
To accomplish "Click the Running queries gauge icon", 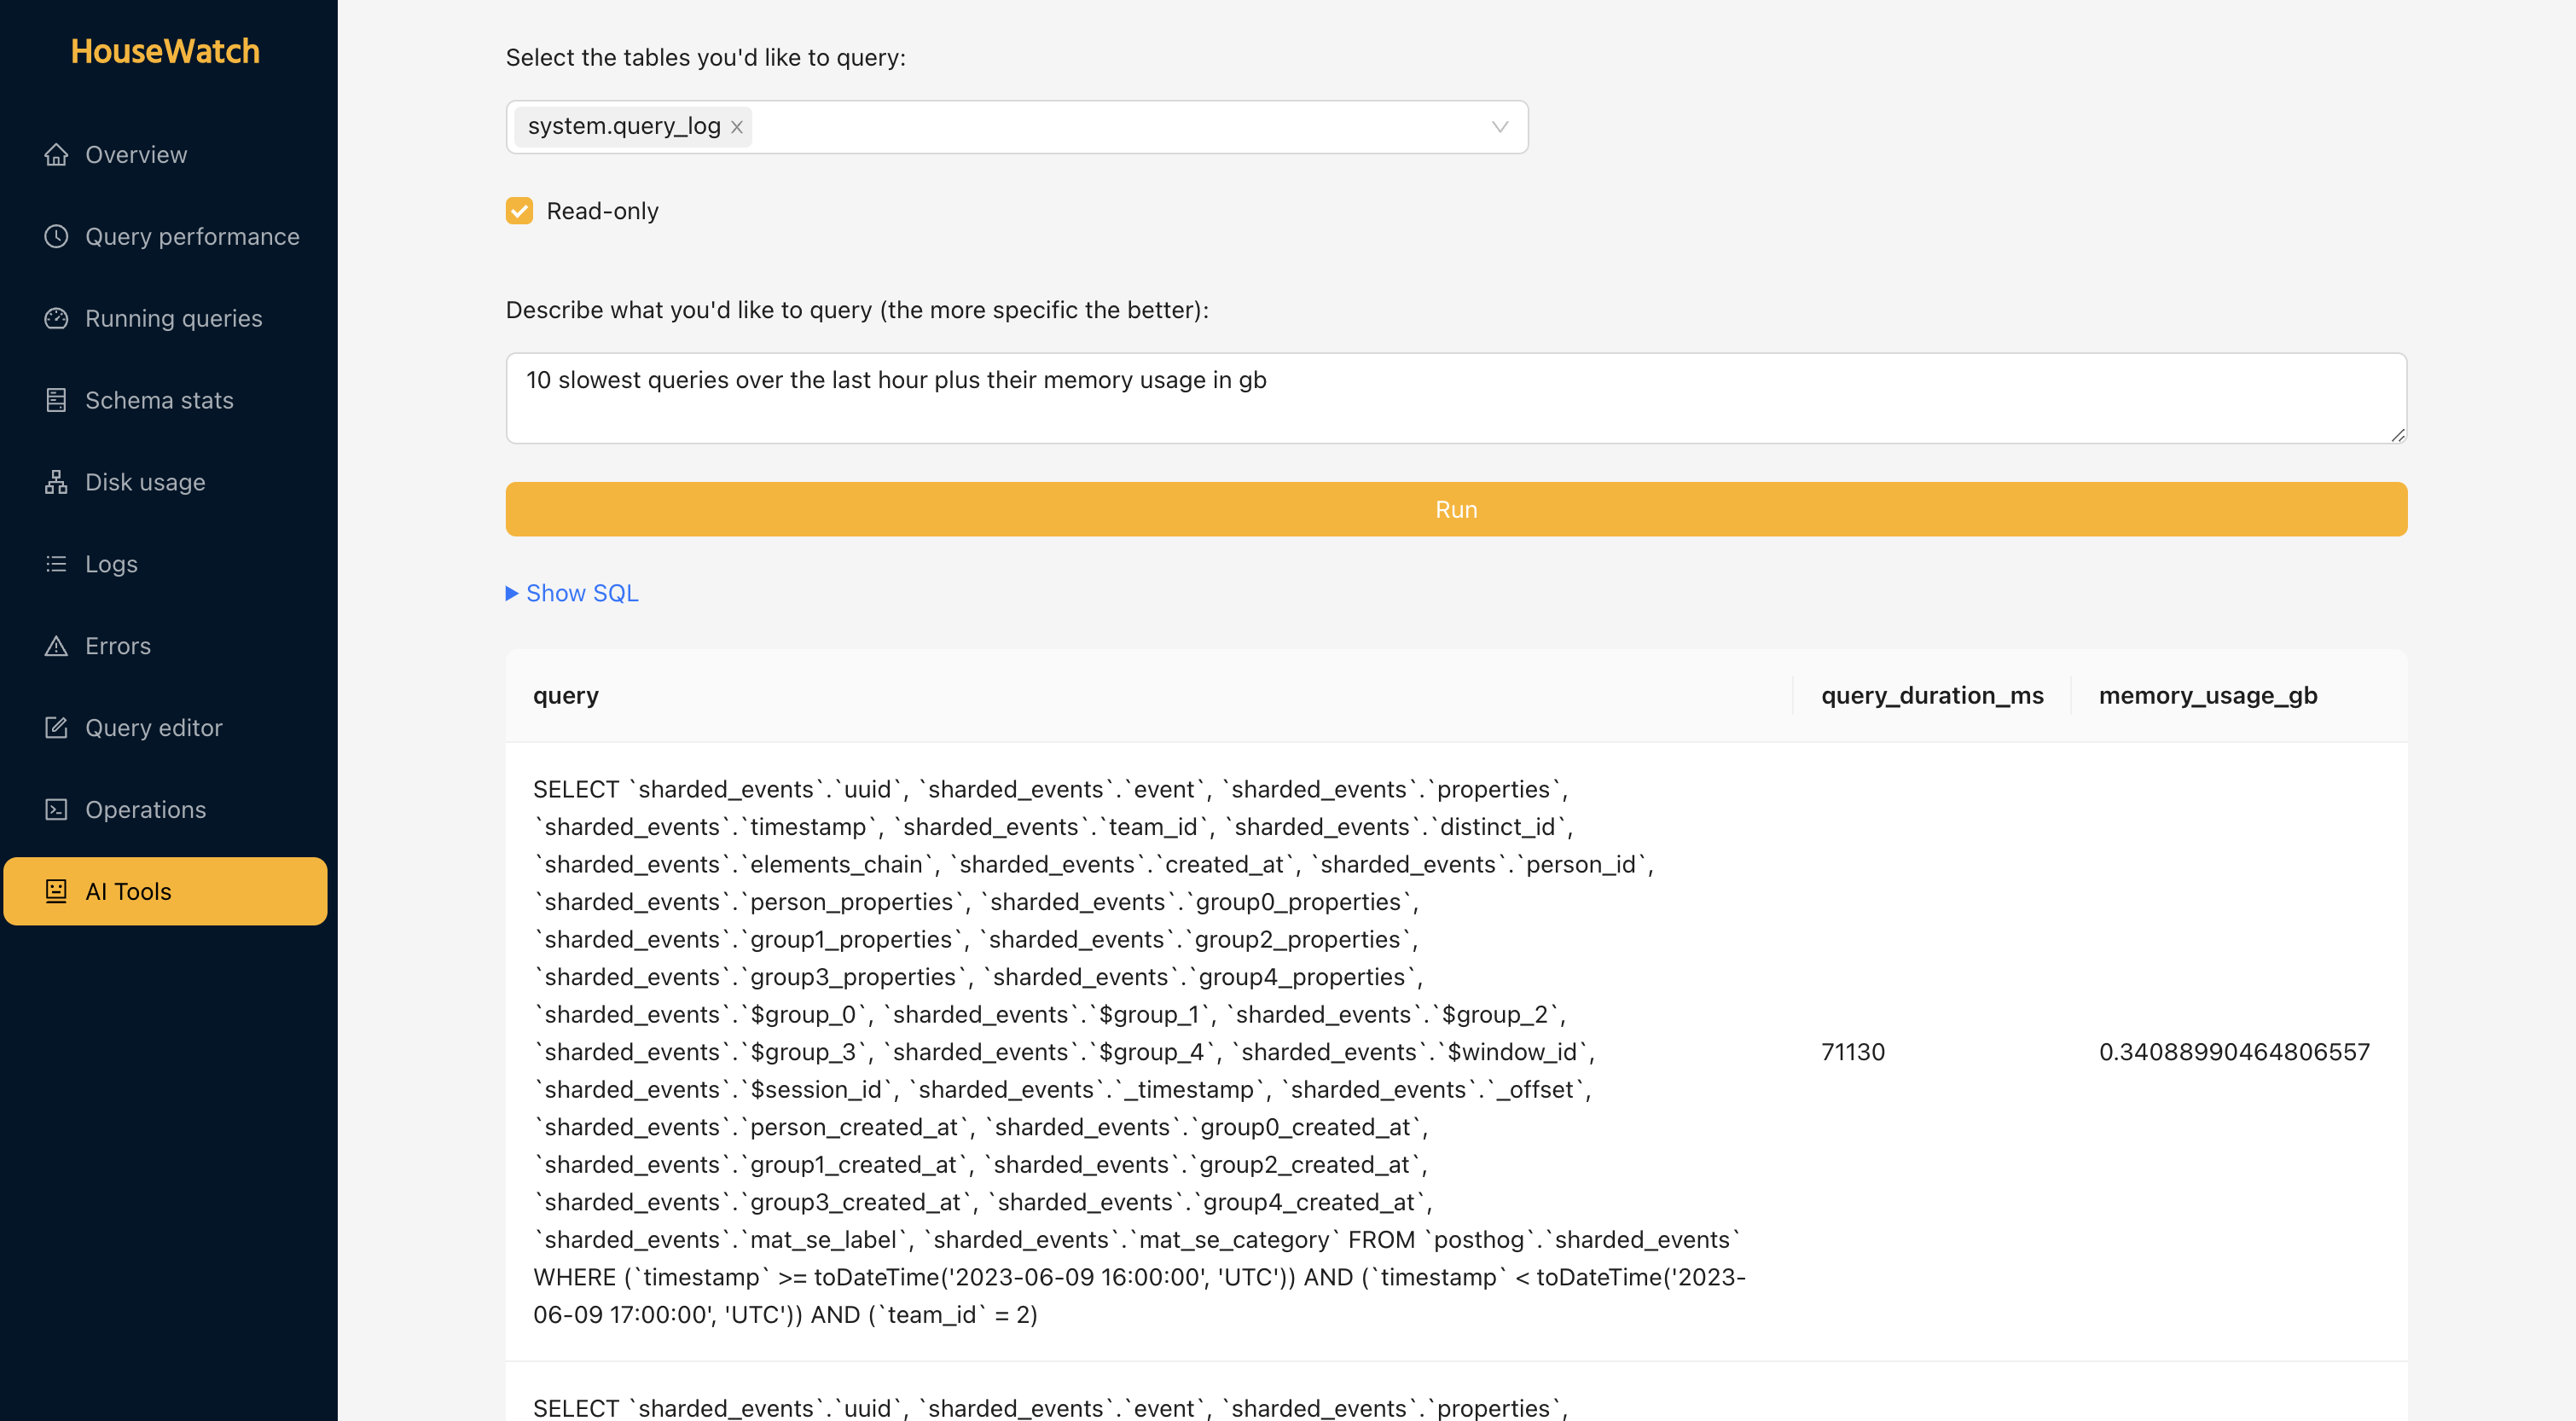I will 56,319.
